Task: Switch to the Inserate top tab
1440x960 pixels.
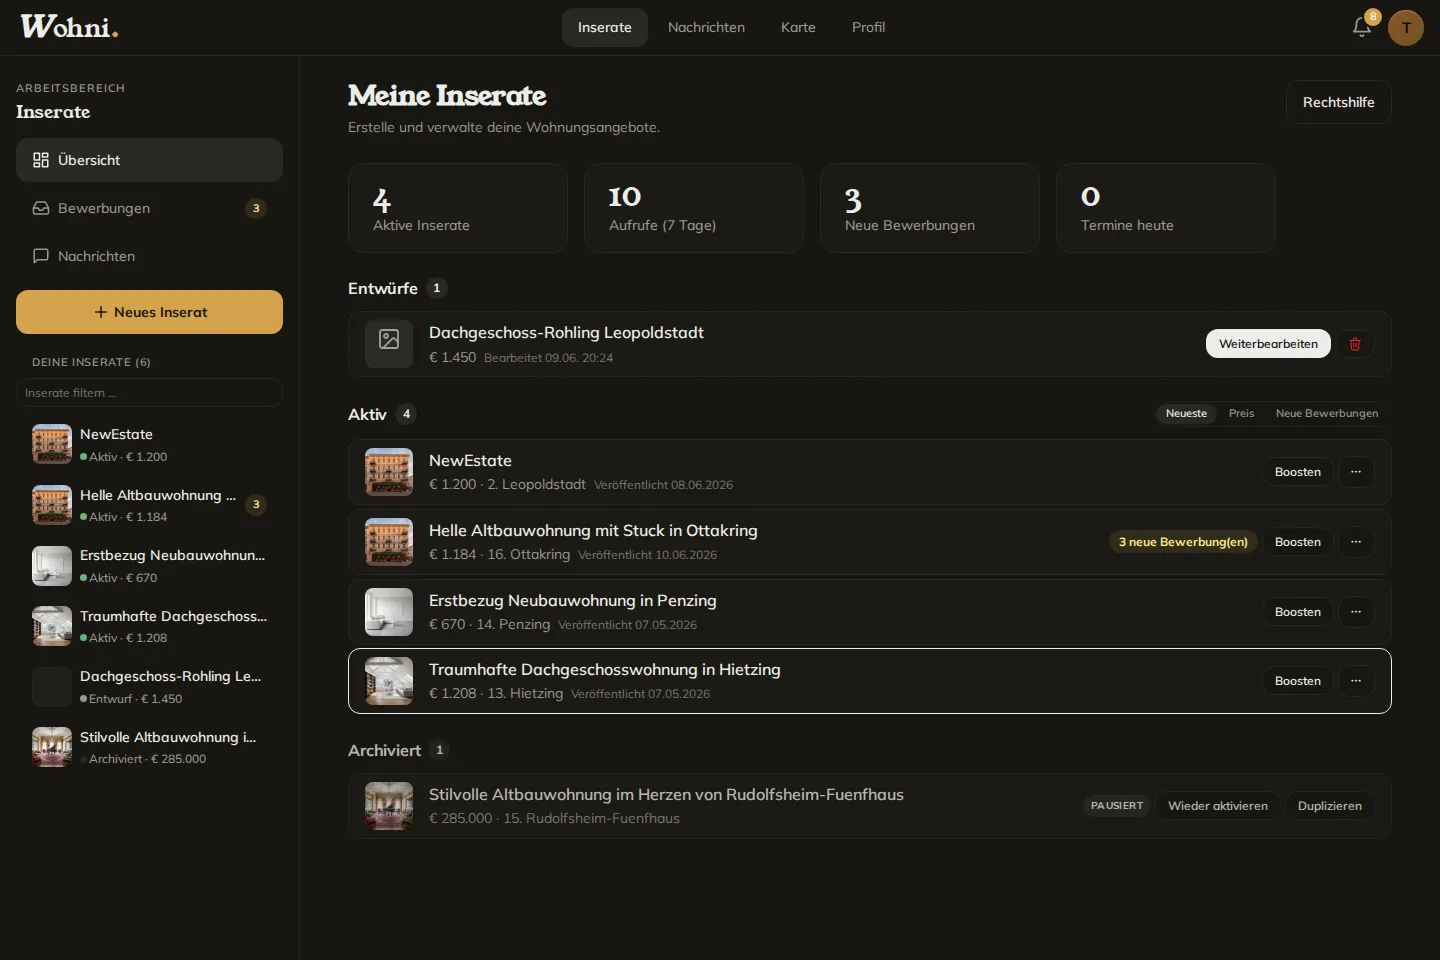Action: click(605, 27)
